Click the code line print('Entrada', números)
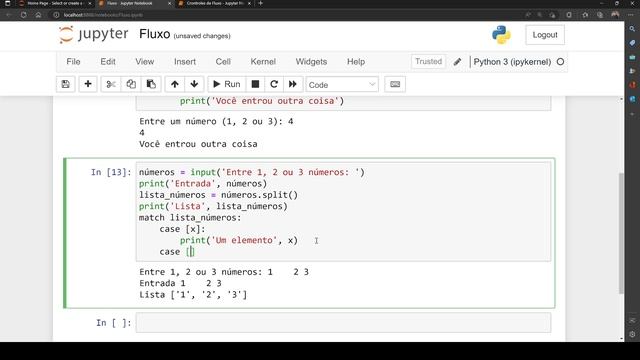This screenshot has height=360, width=640. pyautogui.click(x=203, y=184)
